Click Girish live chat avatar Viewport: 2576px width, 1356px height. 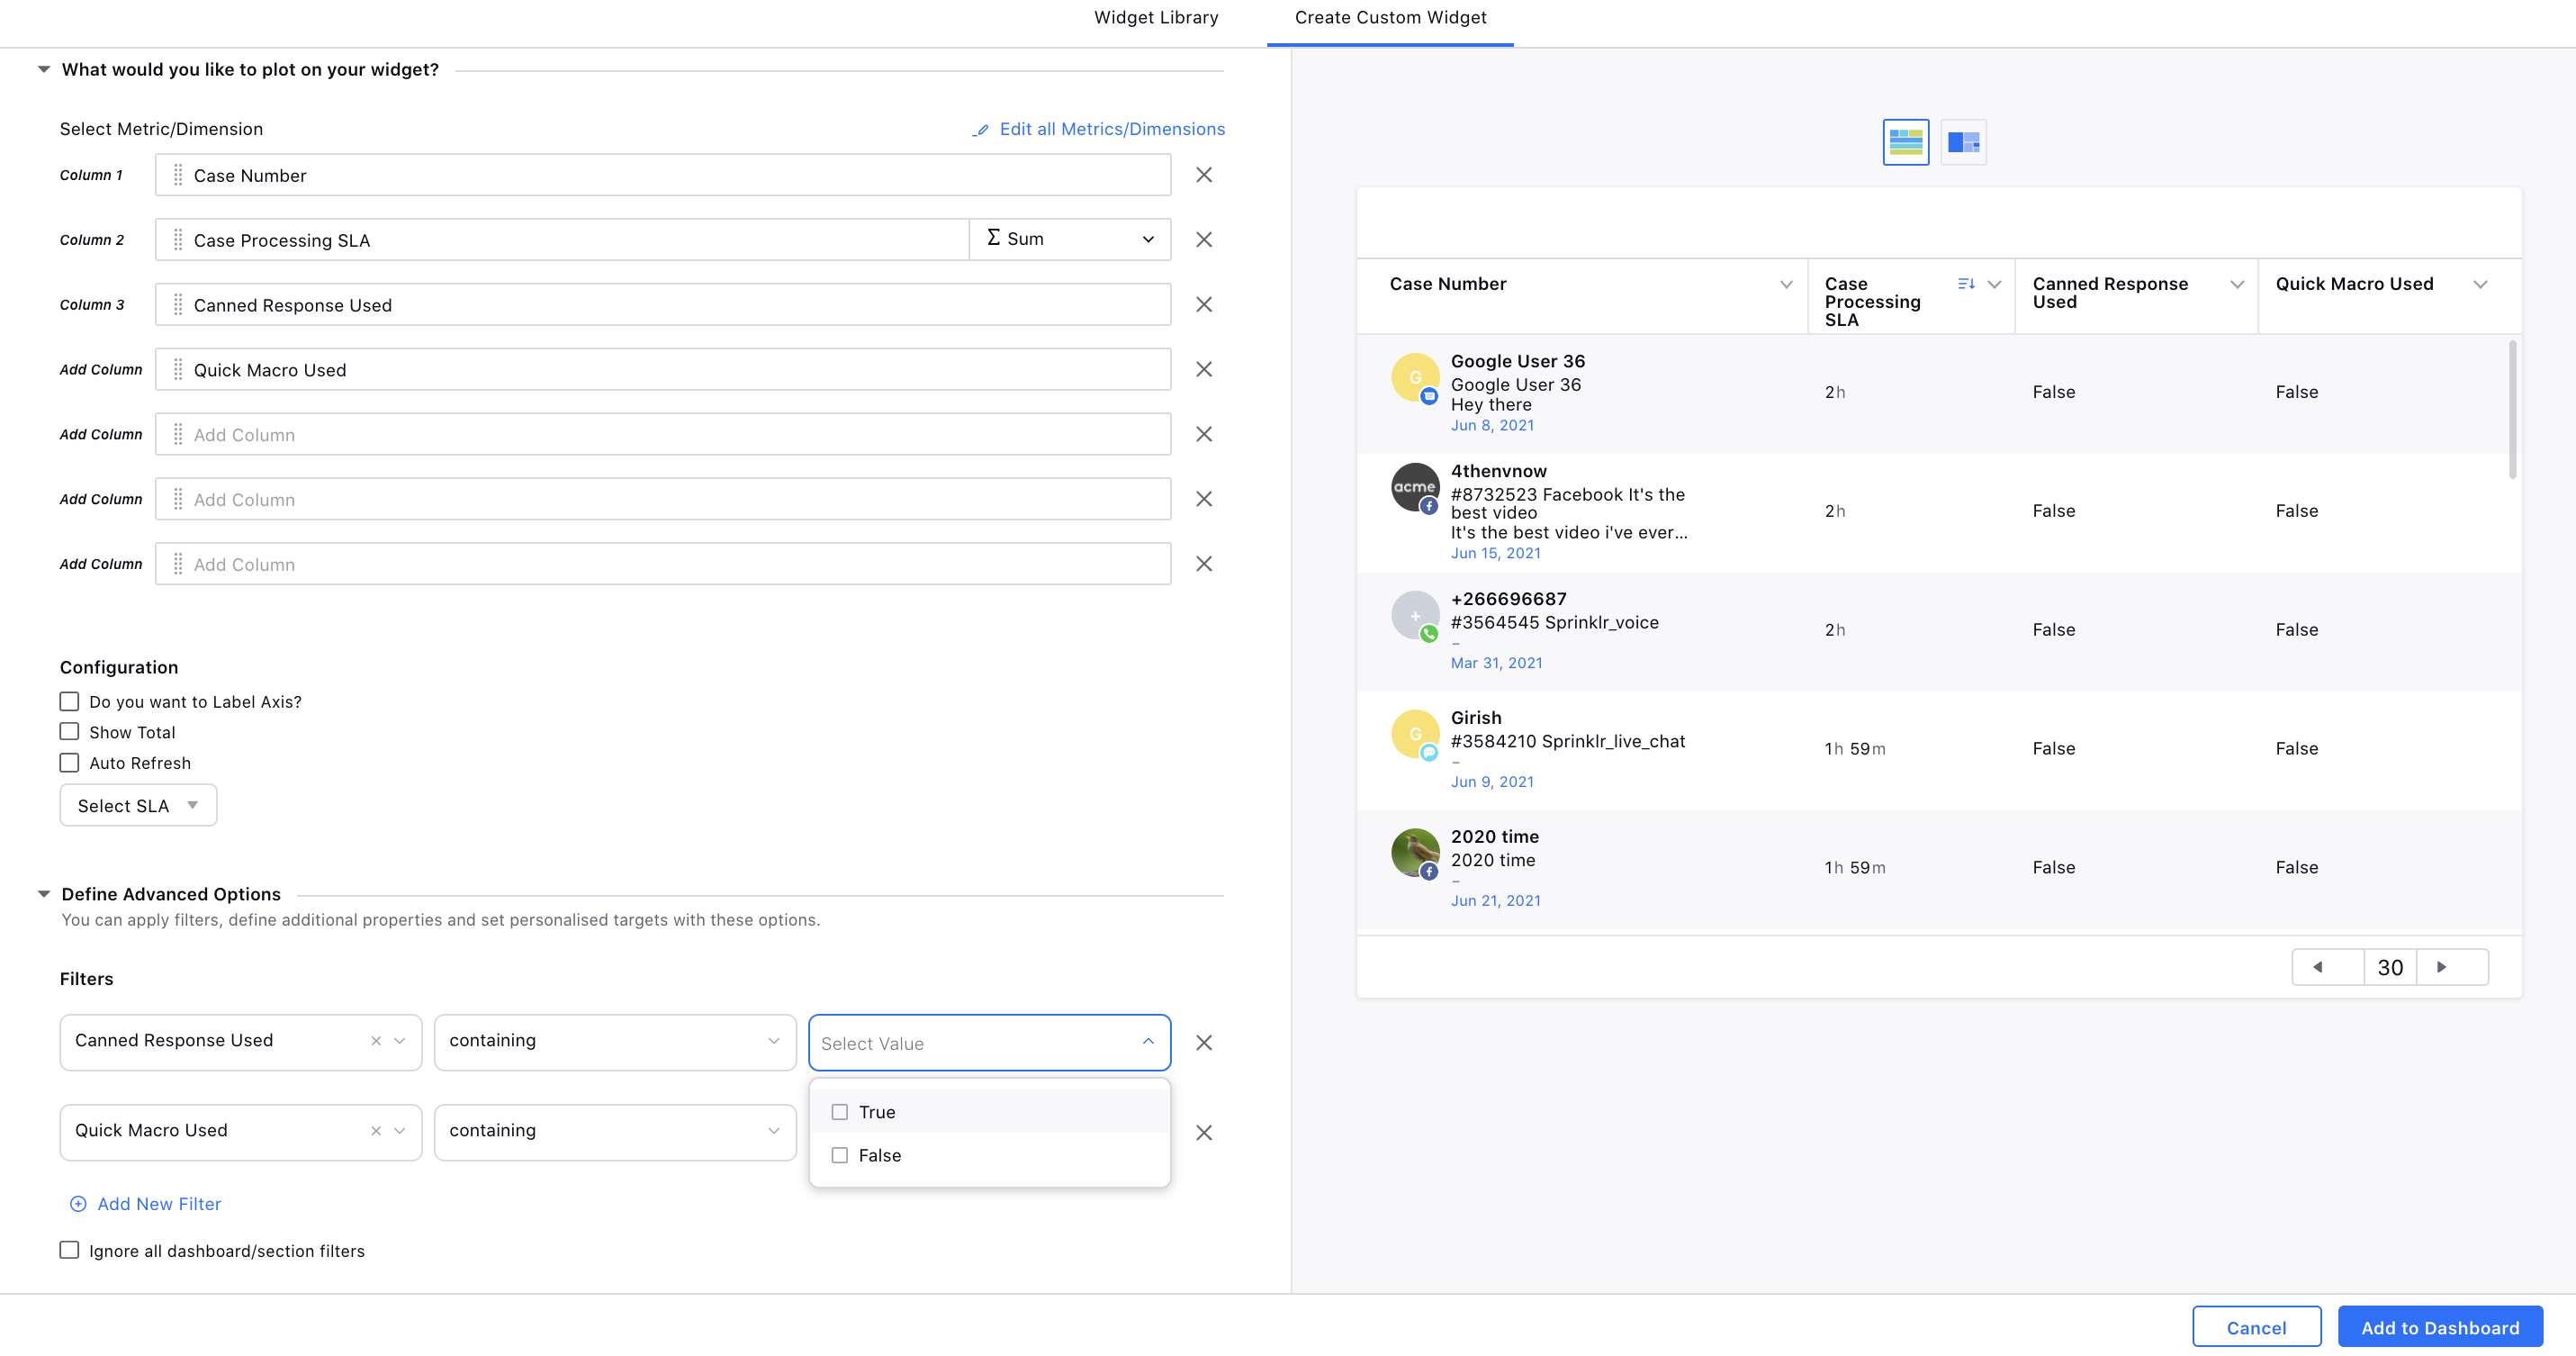click(1415, 735)
